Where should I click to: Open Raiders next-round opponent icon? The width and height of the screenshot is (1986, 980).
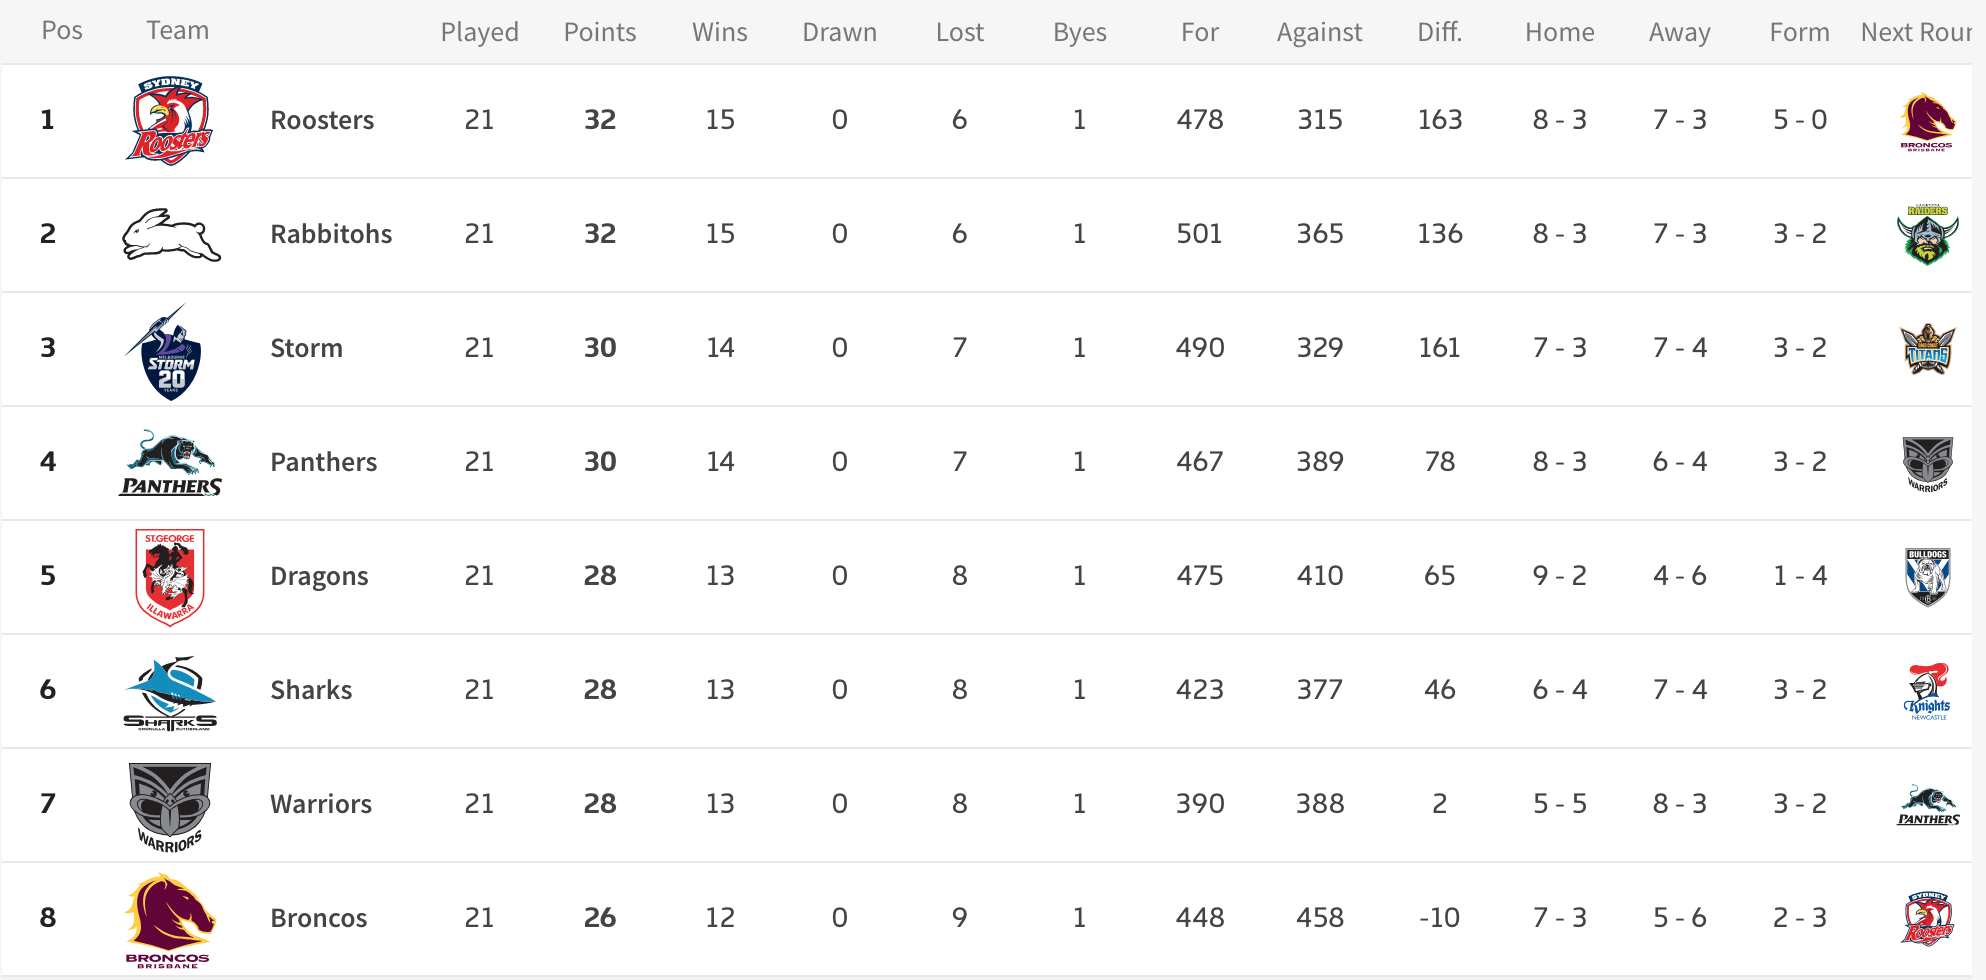click(1927, 235)
